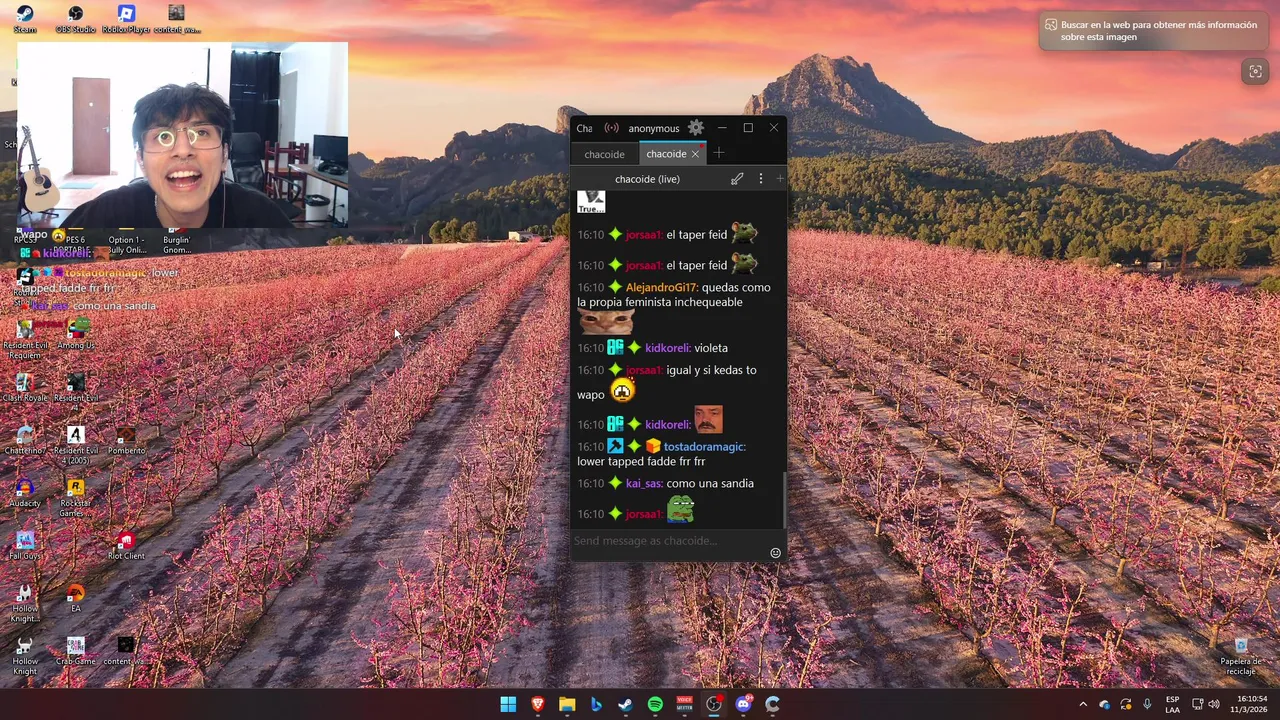Screen dimensions: 1280x720
Task: Open File Explorer from the taskbar
Action: (567, 704)
